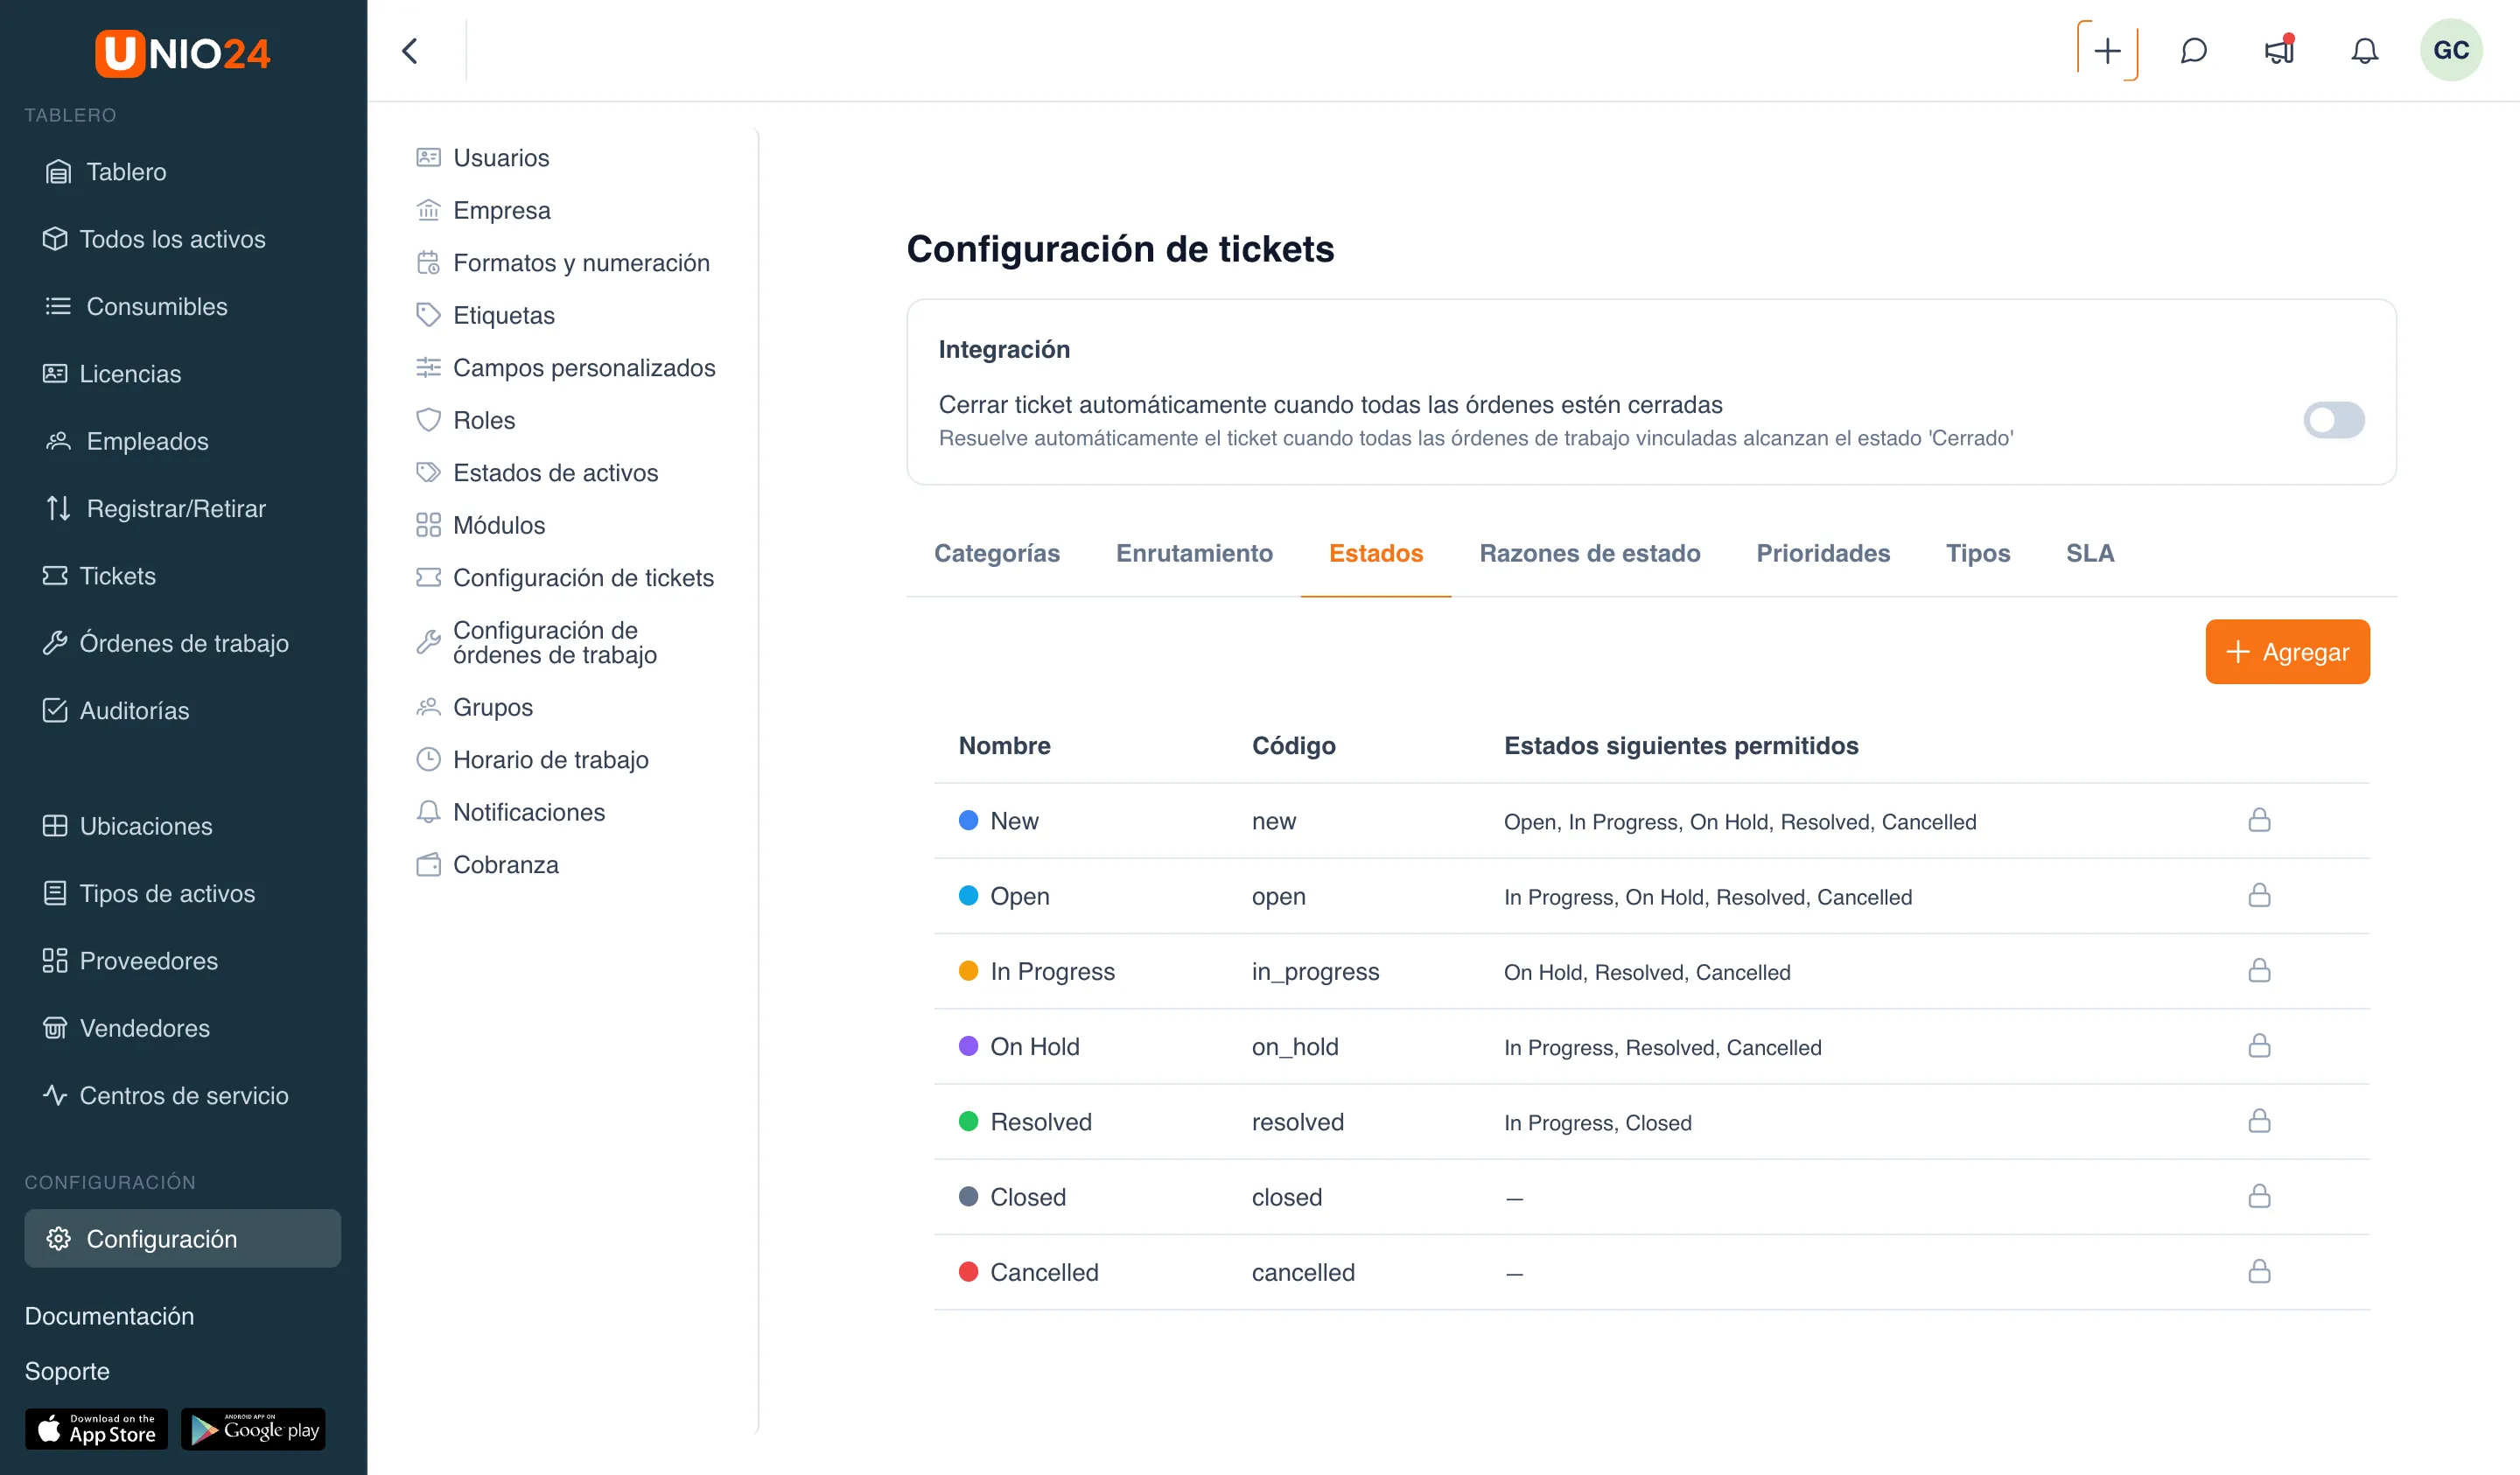Click the lock icon for New status
Image resolution: width=2520 pixels, height=1475 pixels.
[x=2259, y=820]
